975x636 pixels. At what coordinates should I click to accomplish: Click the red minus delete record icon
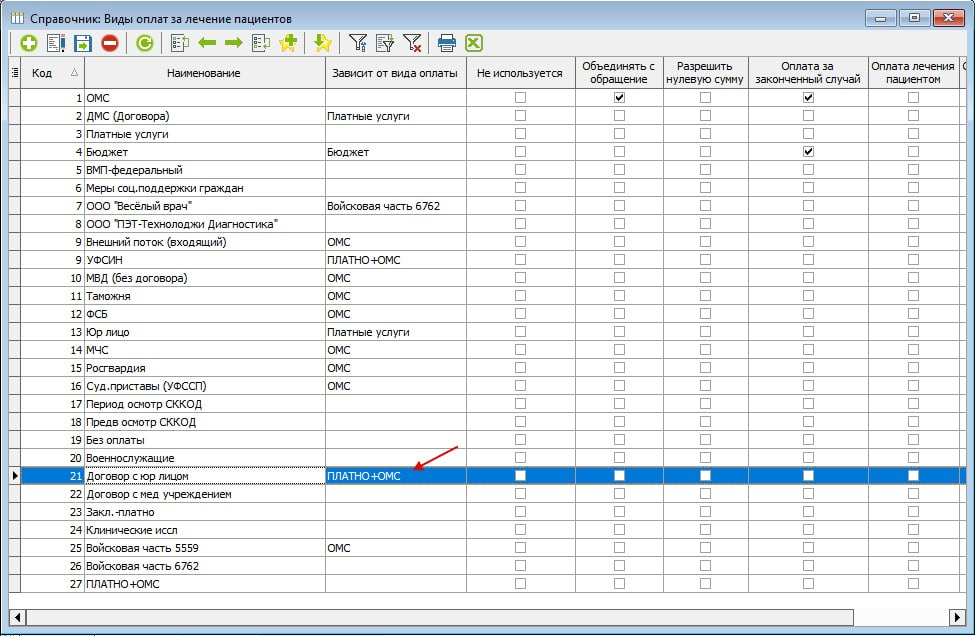[110, 43]
